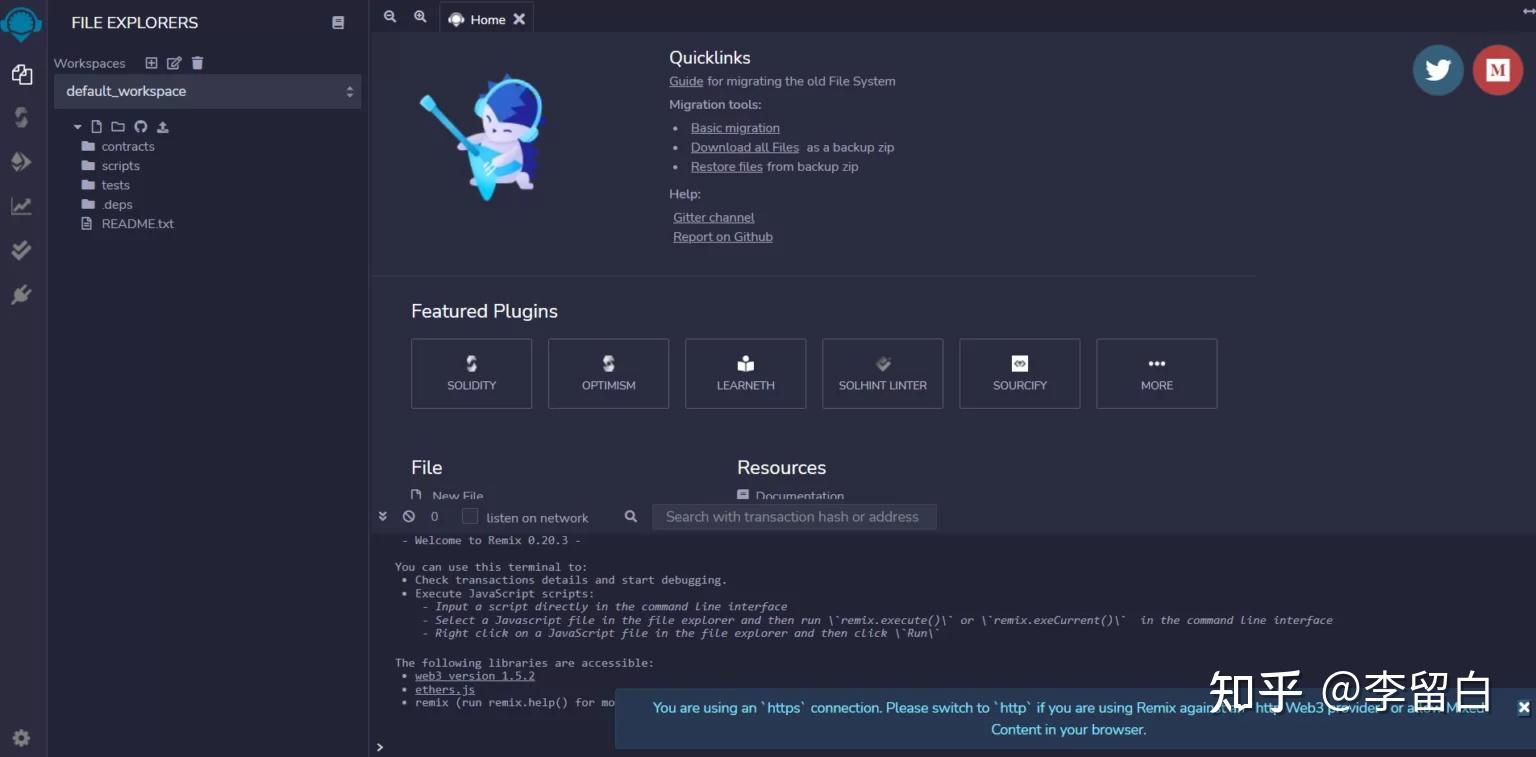Open the Debugger panel
The height and width of the screenshot is (757, 1536).
click(x=21, y=294)
